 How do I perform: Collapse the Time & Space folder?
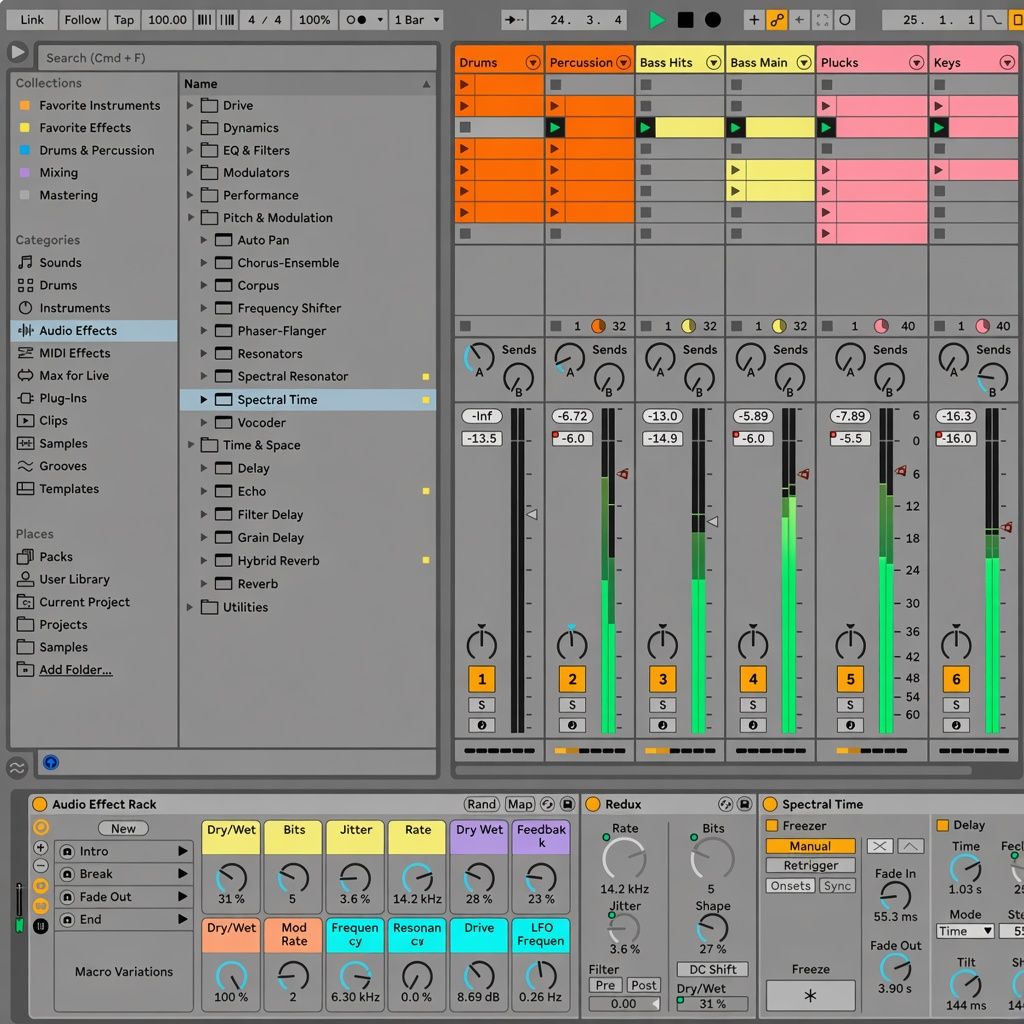pyautogui.click(x=190, y=445)
